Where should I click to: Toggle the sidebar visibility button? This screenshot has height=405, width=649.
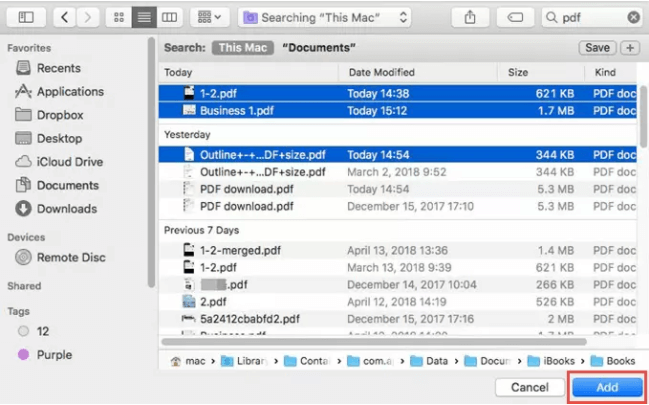tap(25, 17)
